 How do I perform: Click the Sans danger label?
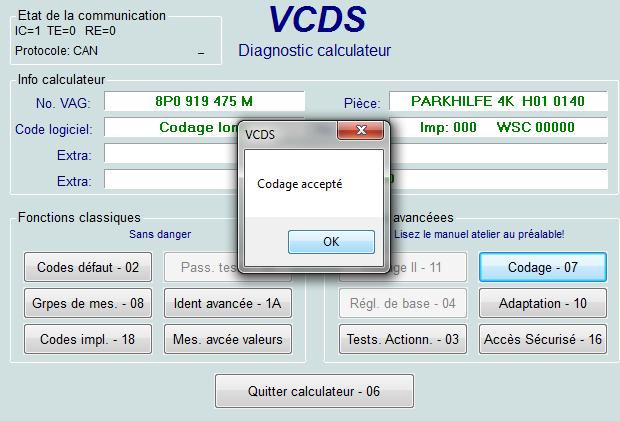point(160,234)
